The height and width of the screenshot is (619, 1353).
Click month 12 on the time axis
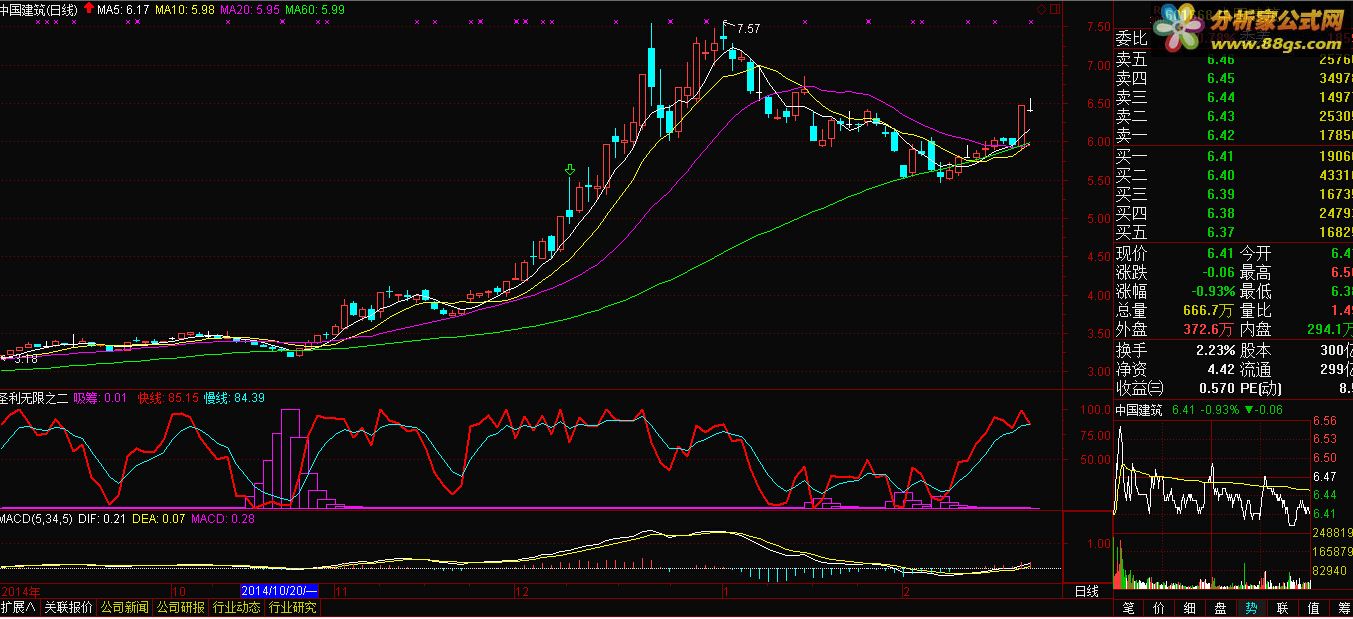click(x=522, y=591)
